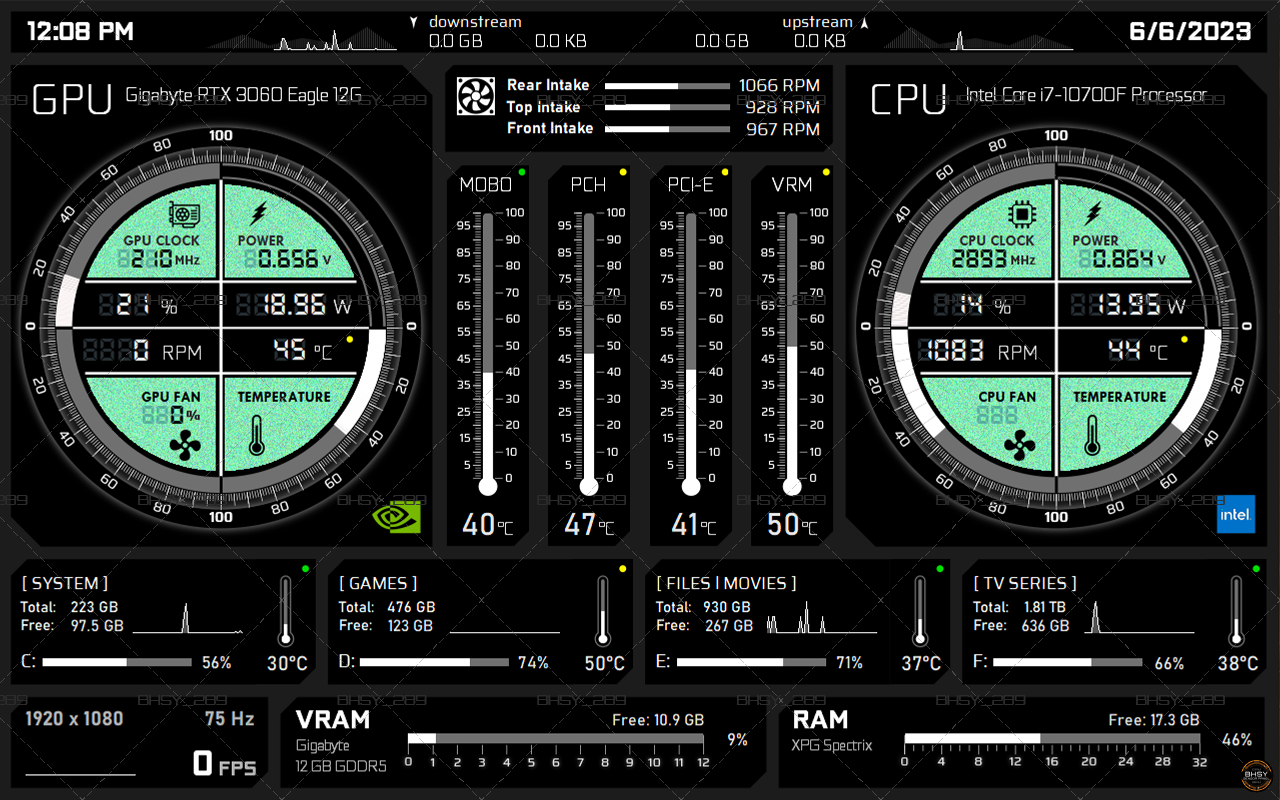Screen dimensions: 1280x800
Task: Click the thermometer icon in TV SERIES panel
Action: (x=1237, y=611)
